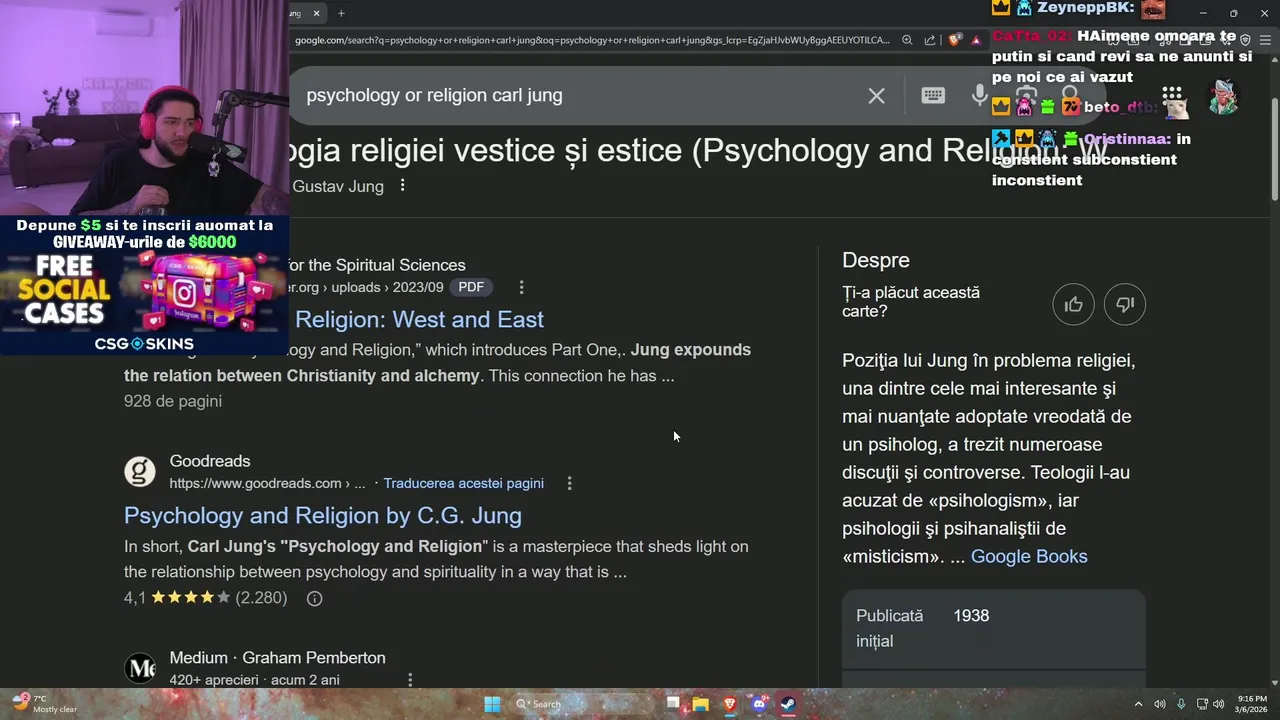The width and height of the screenshot is (1280, 720).
Task: Click the Brave Rewards triangle icon
Action: (976, 40)
